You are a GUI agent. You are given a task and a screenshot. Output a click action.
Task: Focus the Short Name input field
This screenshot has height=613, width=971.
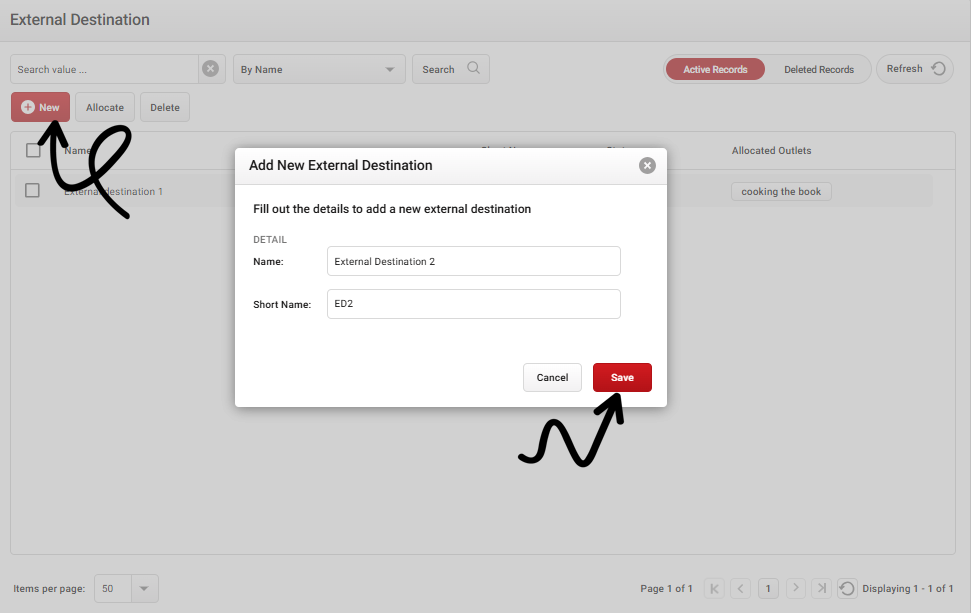tap(473, 304)
